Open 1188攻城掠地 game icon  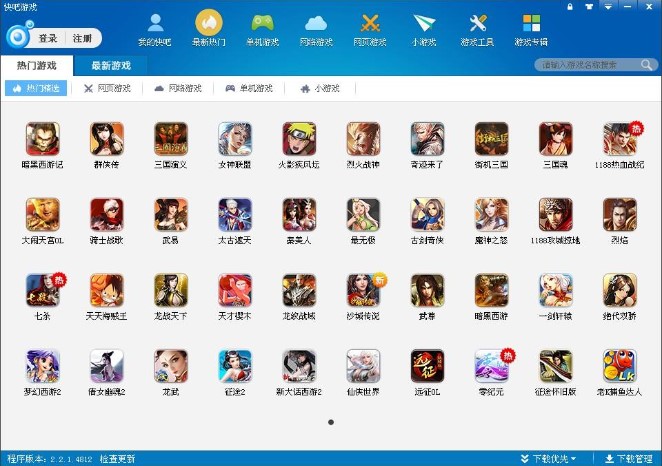(556, 215)
